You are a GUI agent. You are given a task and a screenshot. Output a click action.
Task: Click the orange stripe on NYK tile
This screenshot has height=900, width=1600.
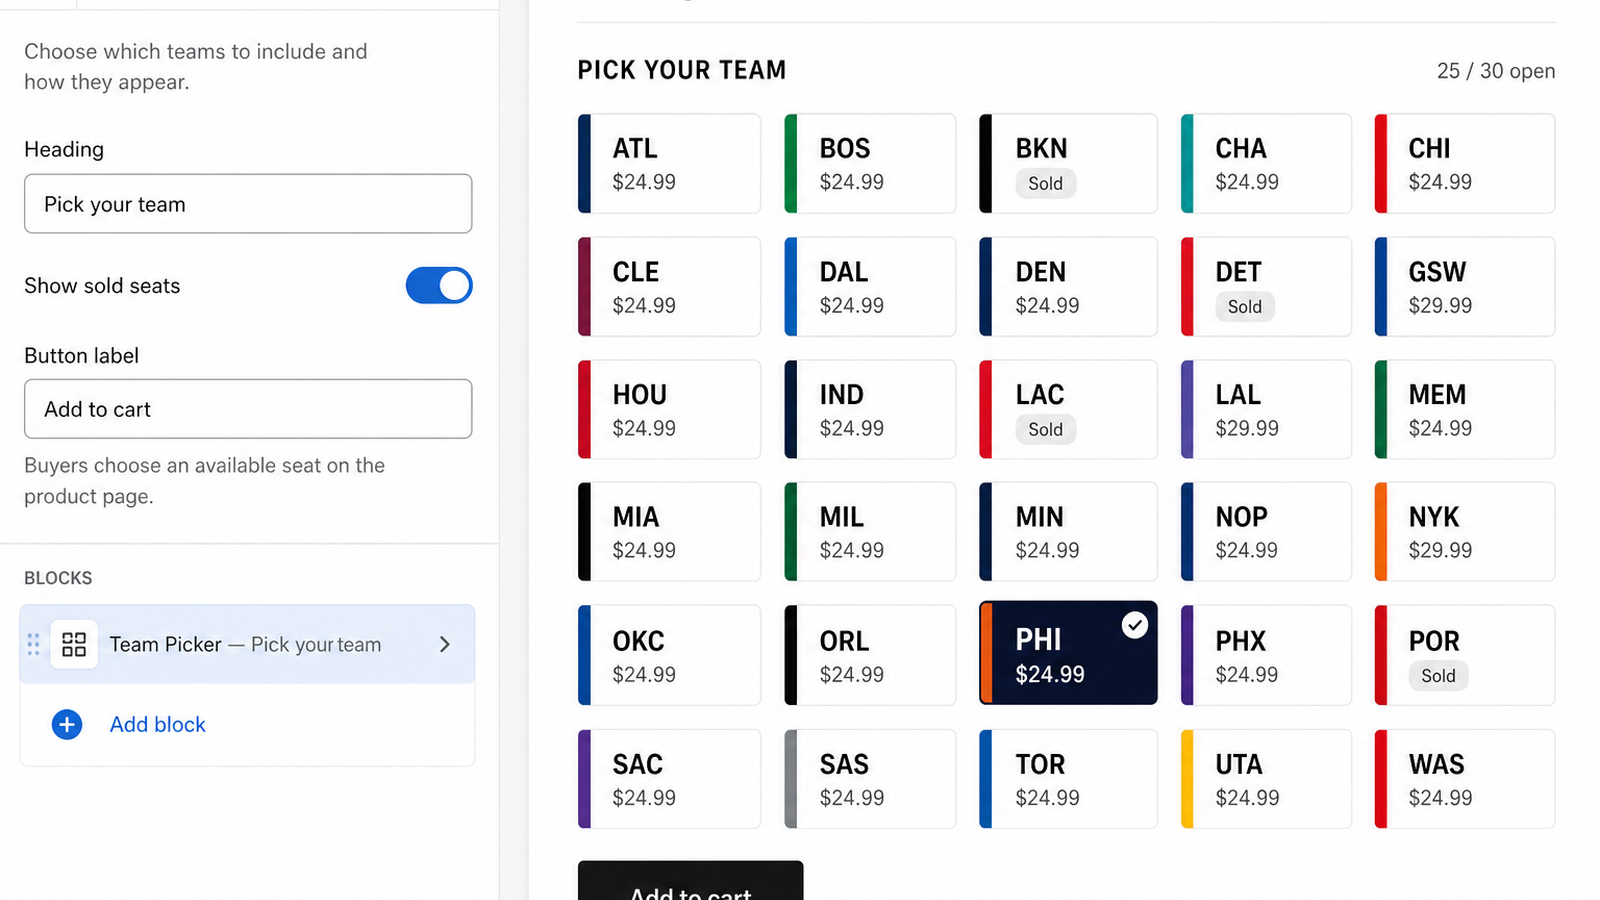click(1381, 532)
